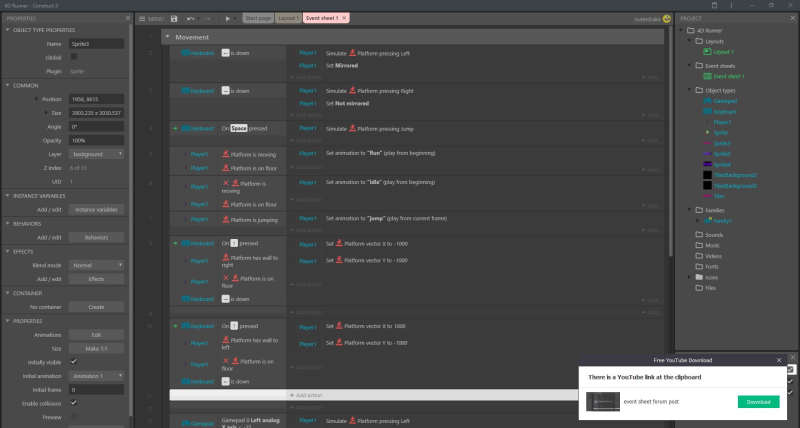Select Event sheet 1 in Project tree
Image resolution: width=800 pixels, height=428 pixels.
pos(729,77)
